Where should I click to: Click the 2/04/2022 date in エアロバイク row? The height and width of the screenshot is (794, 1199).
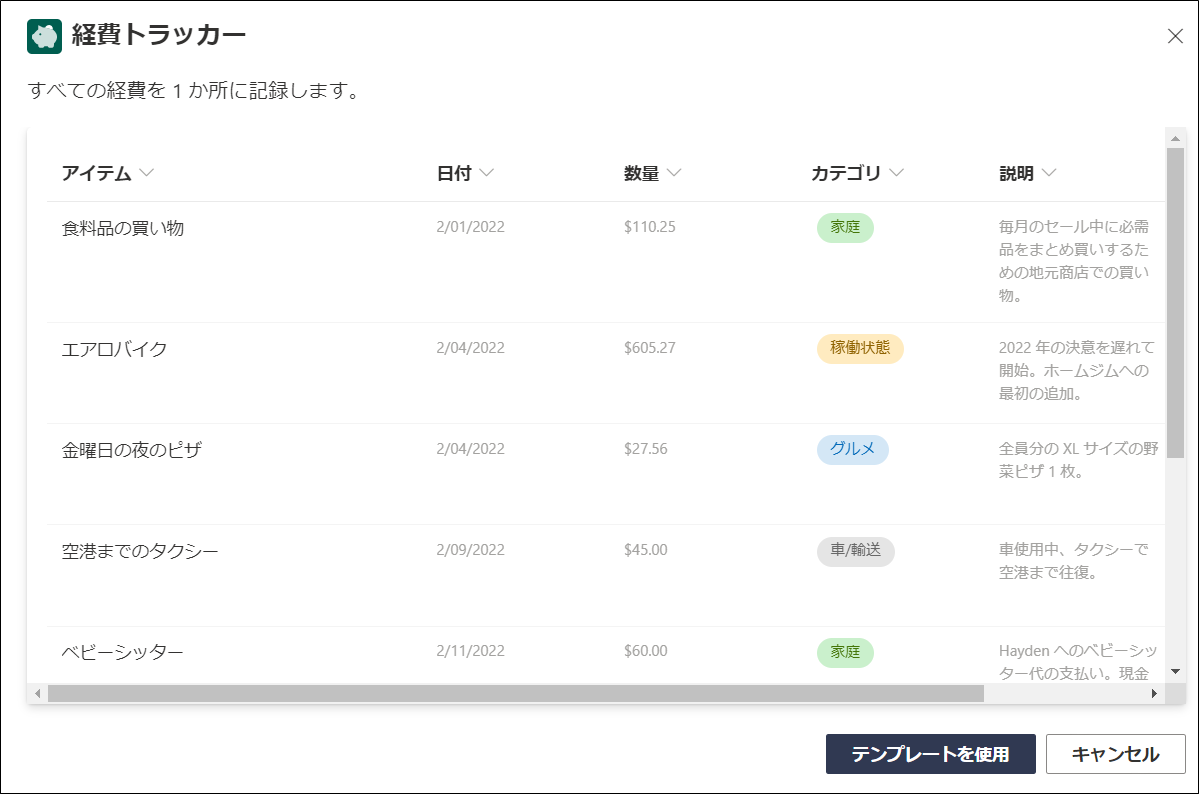pyautogui.click(x=470, y=347)
